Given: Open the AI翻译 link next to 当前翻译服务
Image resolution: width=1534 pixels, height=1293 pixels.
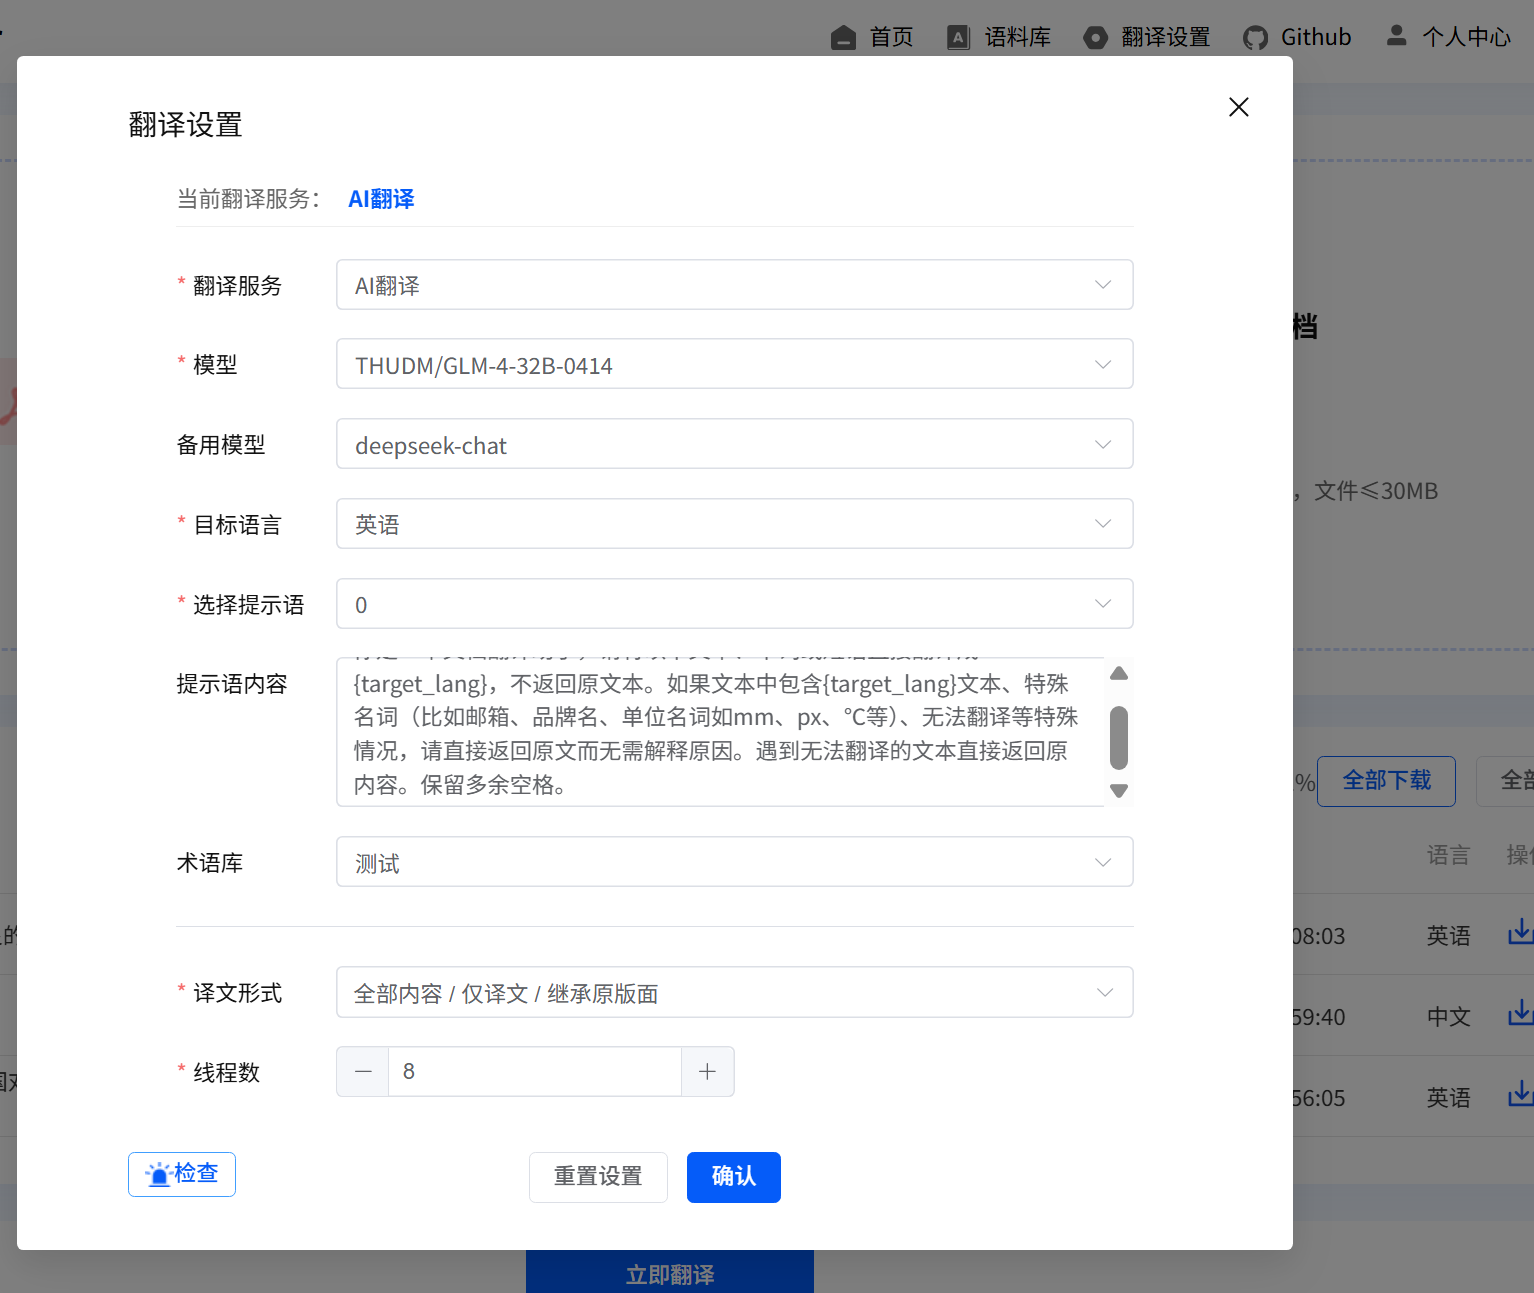Looking at the screenshot, I should coord(380,199).
